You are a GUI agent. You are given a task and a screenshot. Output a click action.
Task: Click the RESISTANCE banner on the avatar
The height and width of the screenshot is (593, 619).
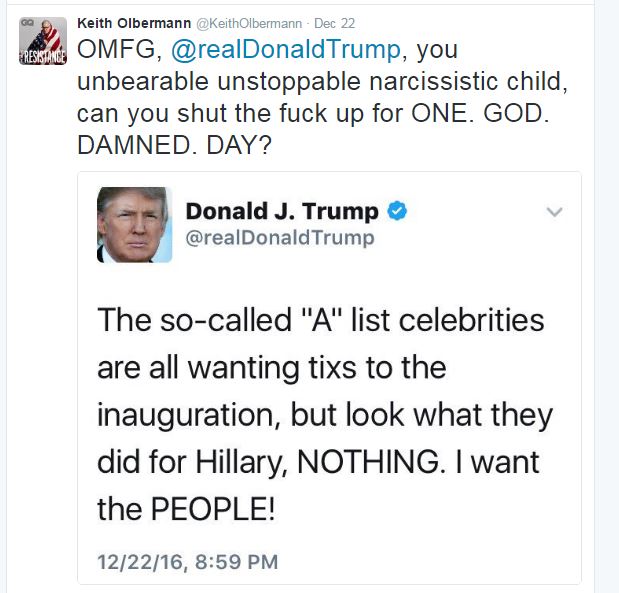42,59
